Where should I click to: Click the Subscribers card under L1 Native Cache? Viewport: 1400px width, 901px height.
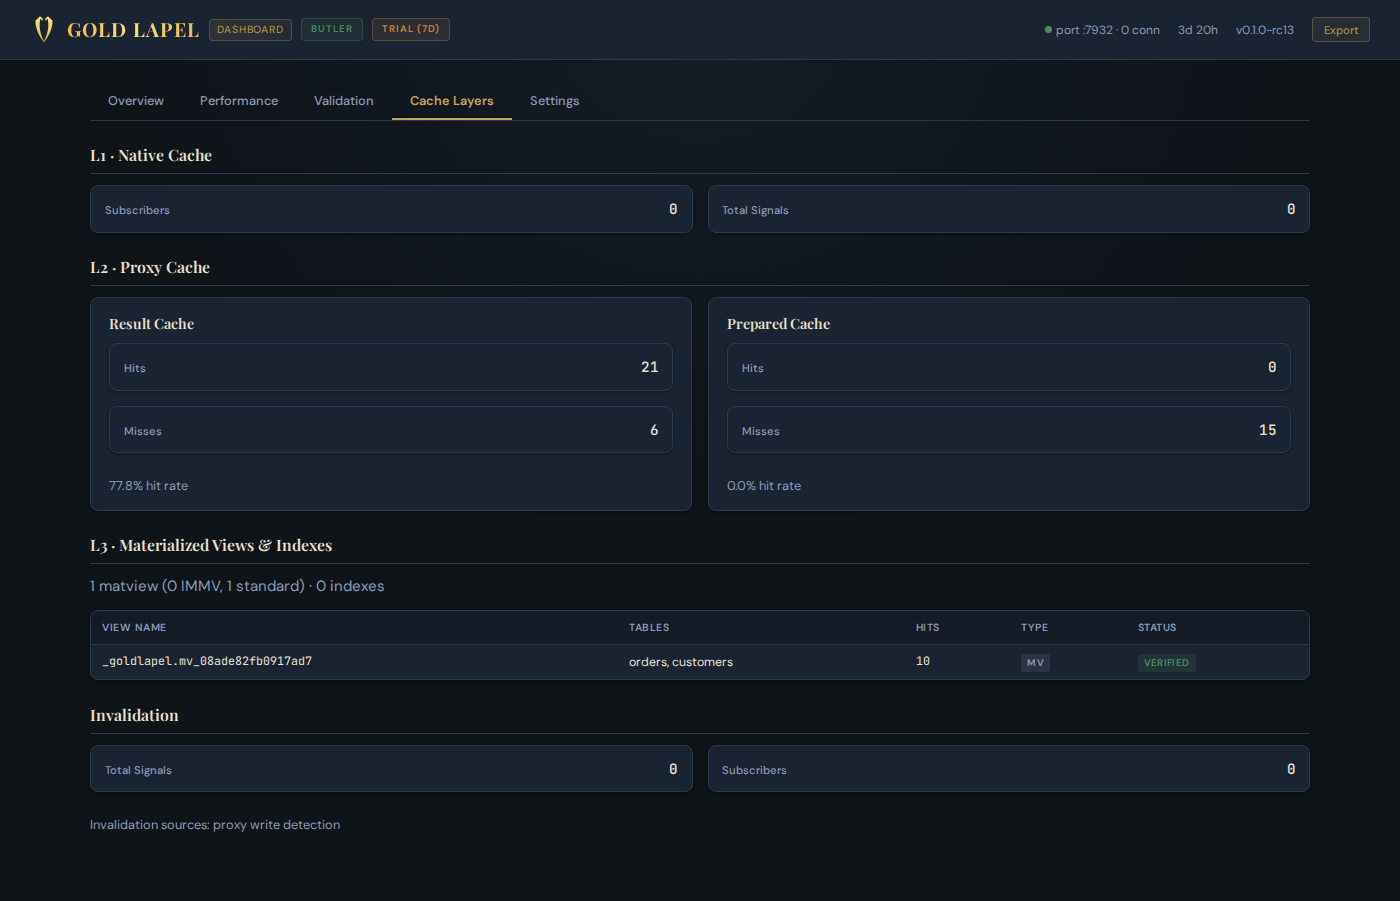(x=390, y=209)
